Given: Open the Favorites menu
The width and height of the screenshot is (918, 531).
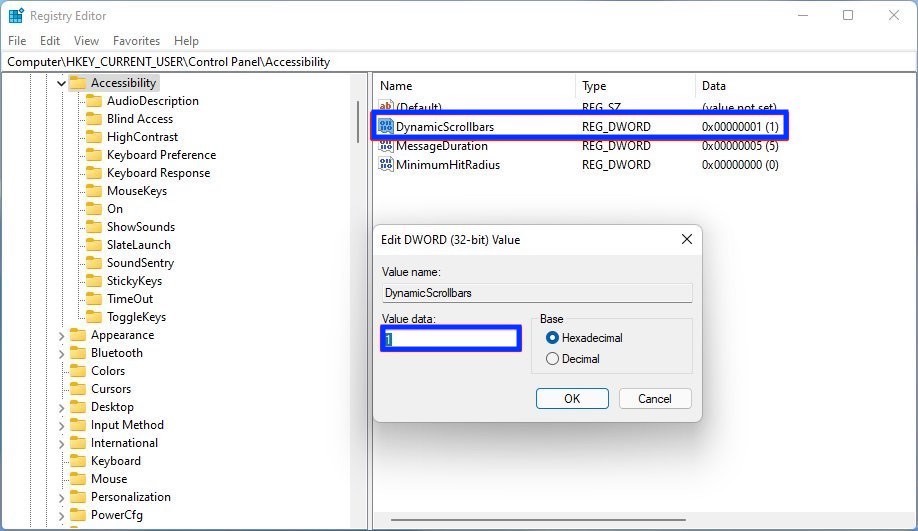Looking at the screenshot, I should [x=136, y=41].
